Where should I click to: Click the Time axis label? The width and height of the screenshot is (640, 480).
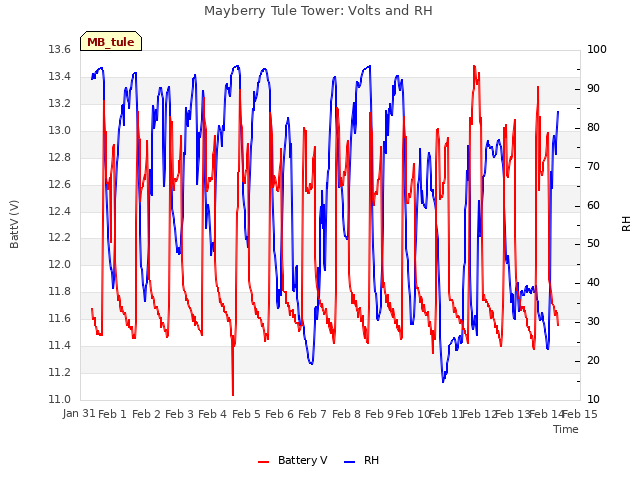(566, 429)
